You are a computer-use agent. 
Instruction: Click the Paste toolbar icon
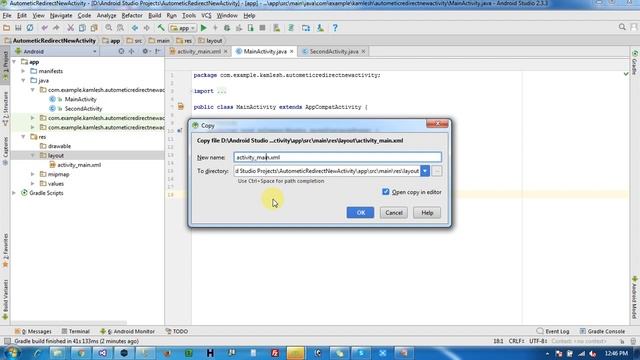click(x=94, y=28)
